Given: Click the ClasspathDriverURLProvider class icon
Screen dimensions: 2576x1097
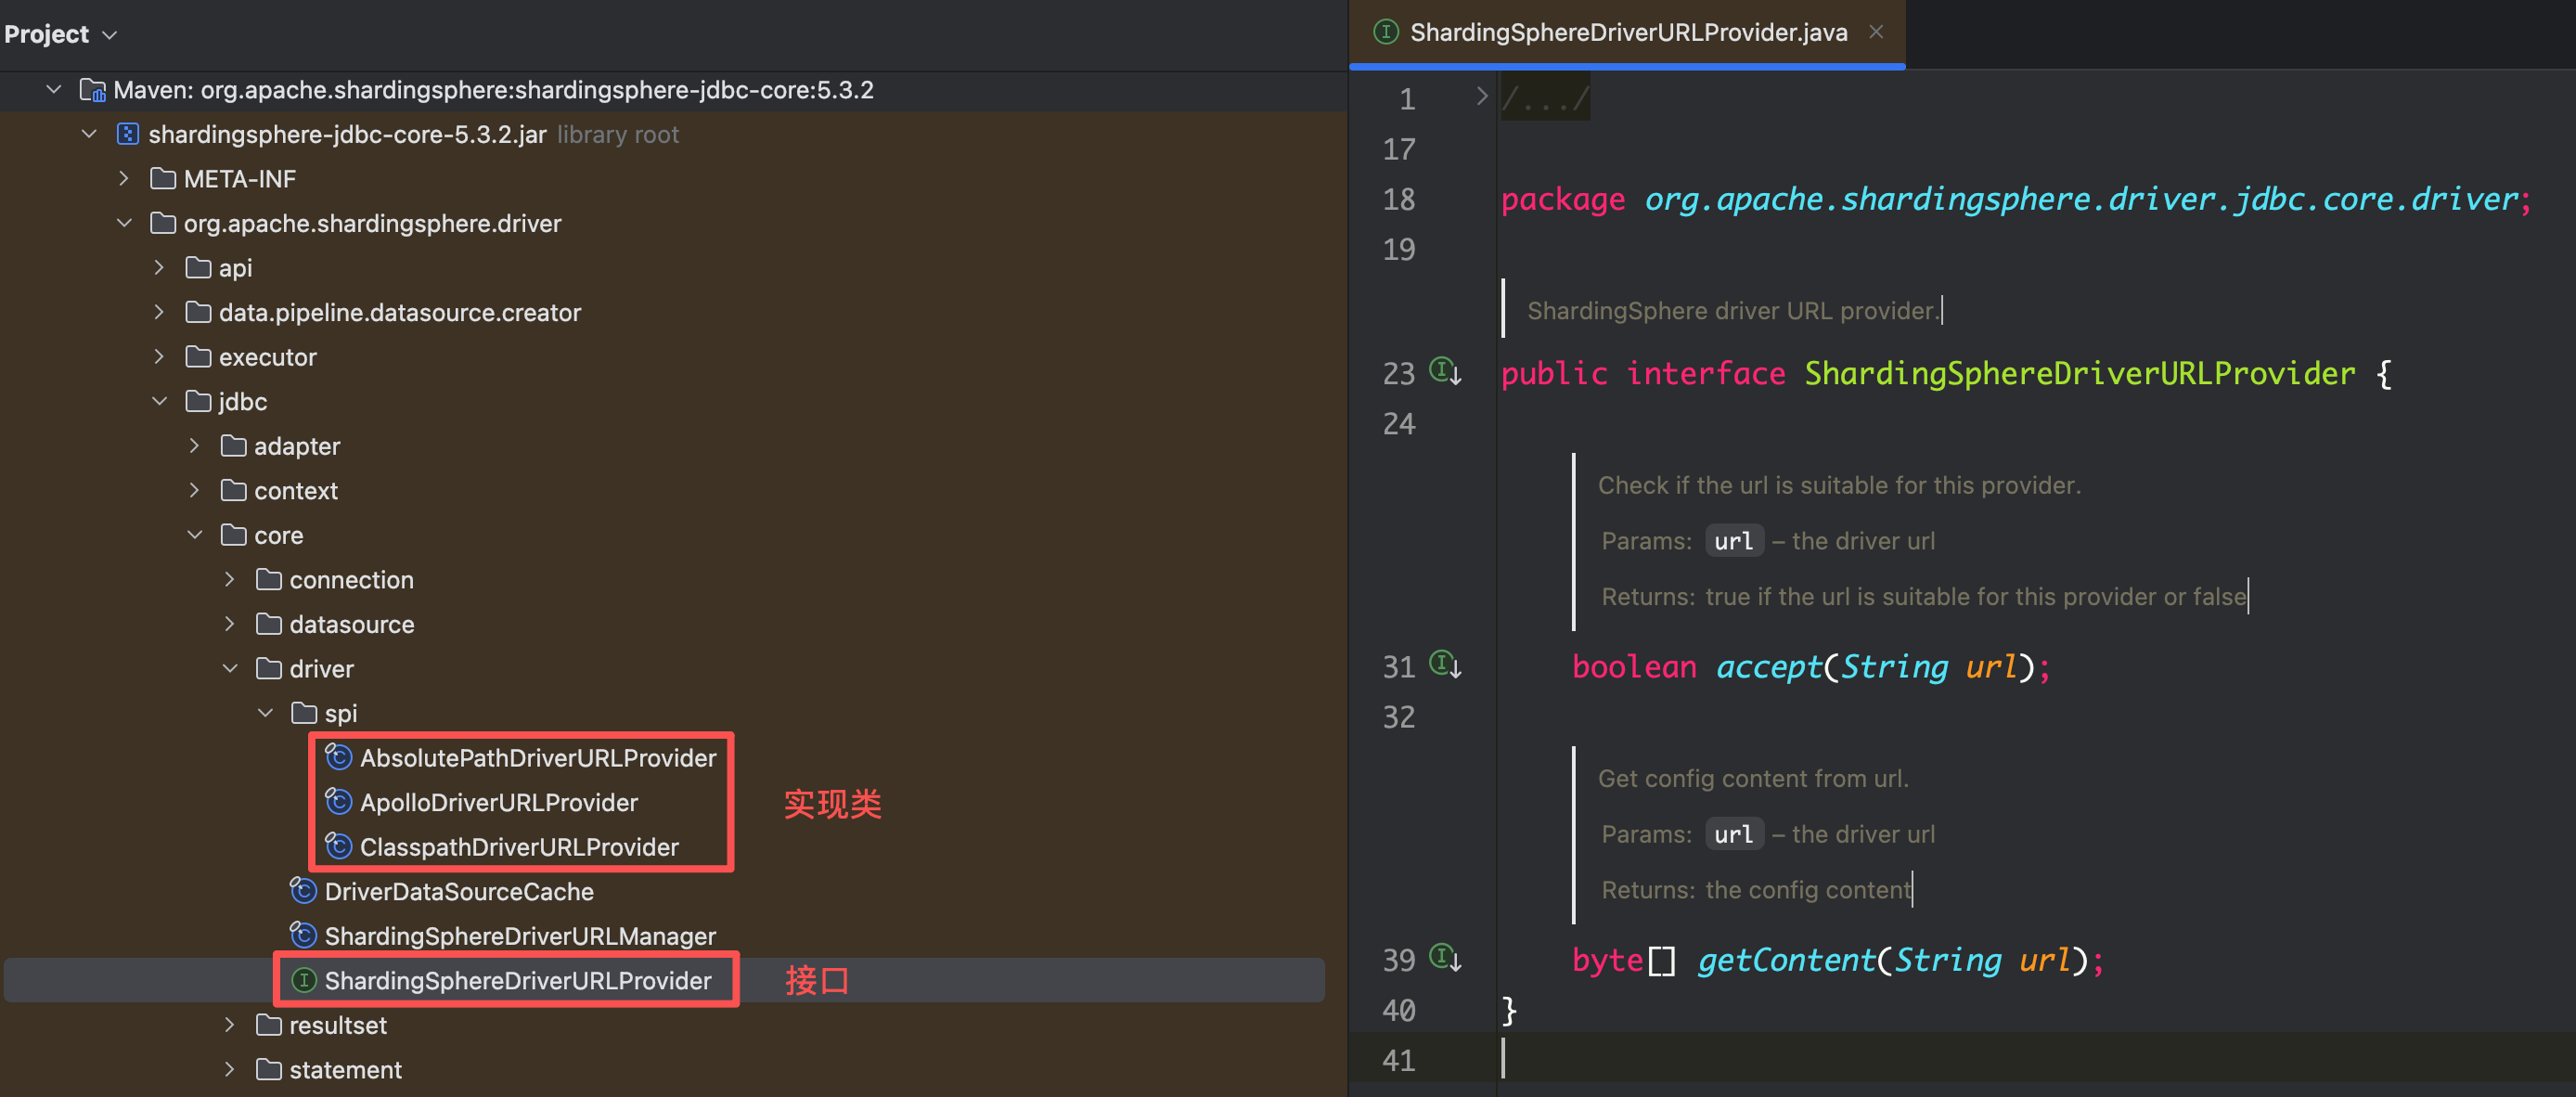Looking at the screenshot, I should [338, 847].
